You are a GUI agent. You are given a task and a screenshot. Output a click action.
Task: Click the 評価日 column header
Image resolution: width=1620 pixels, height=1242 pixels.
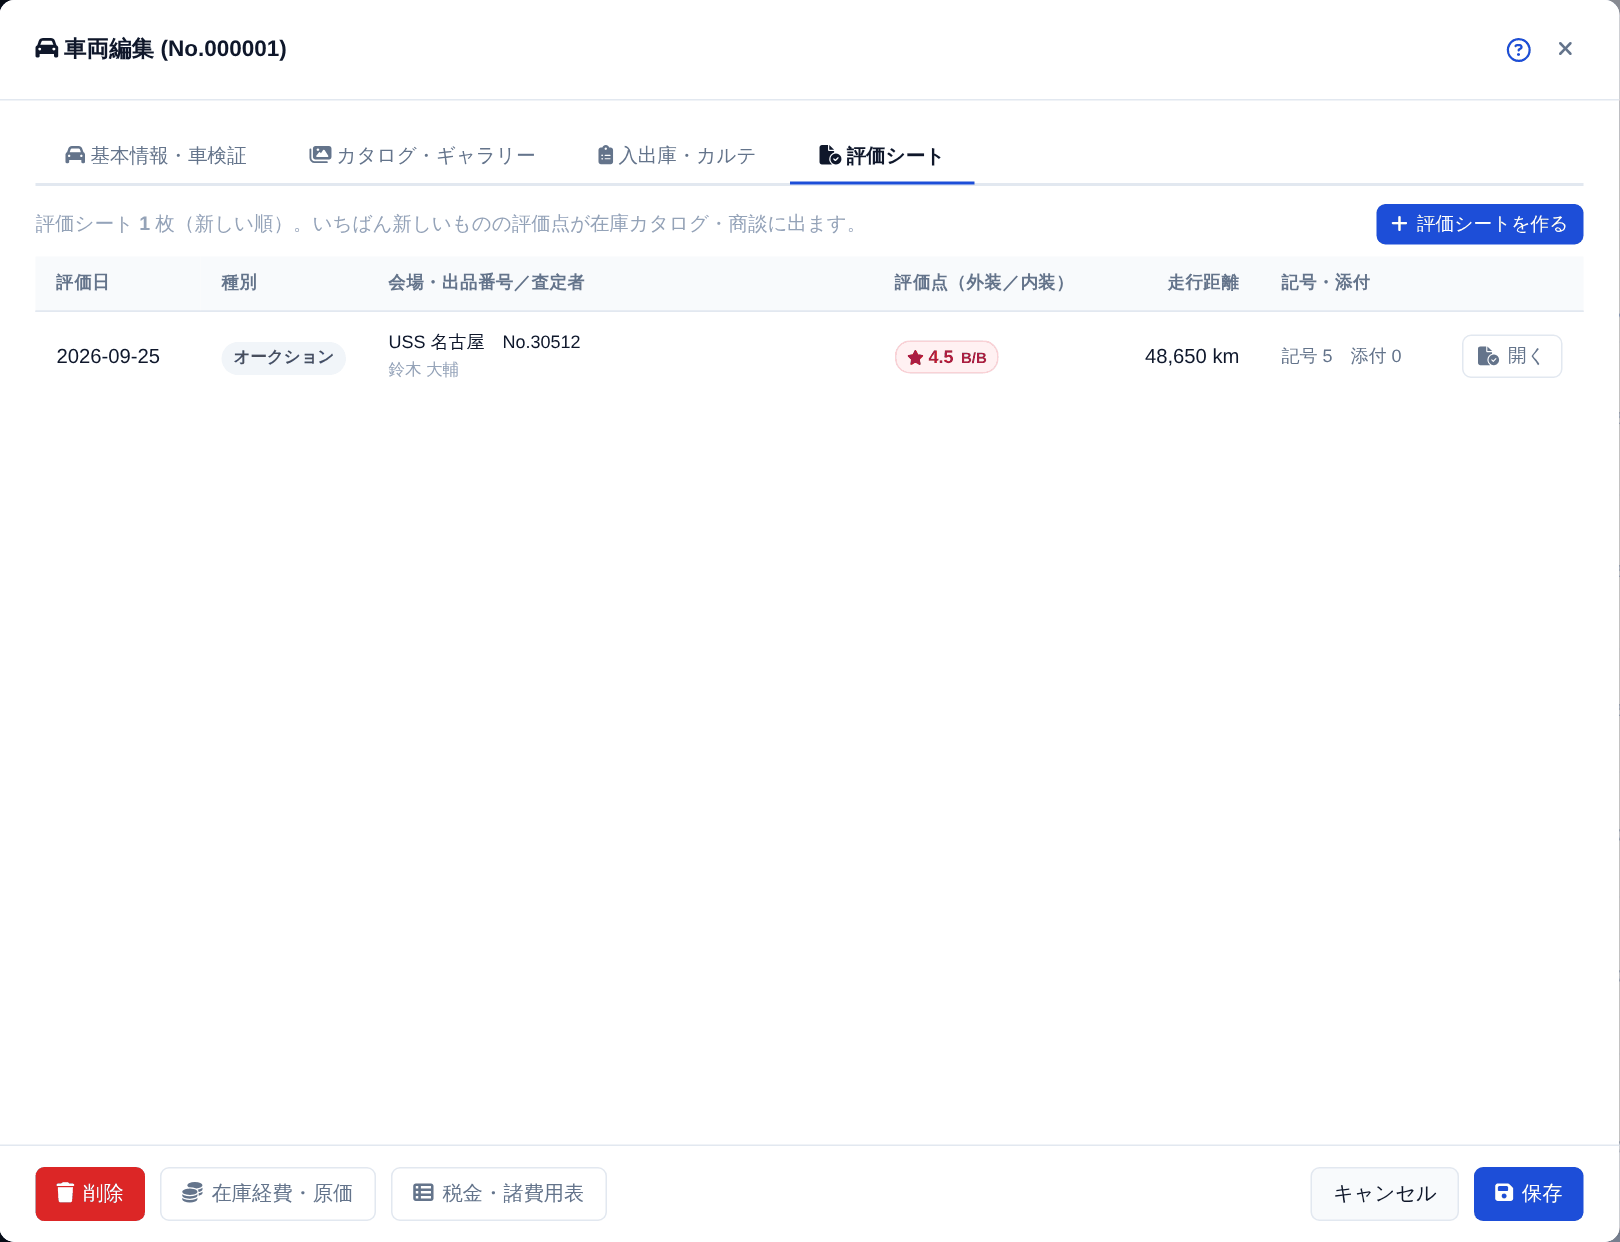tap(82, 283)
